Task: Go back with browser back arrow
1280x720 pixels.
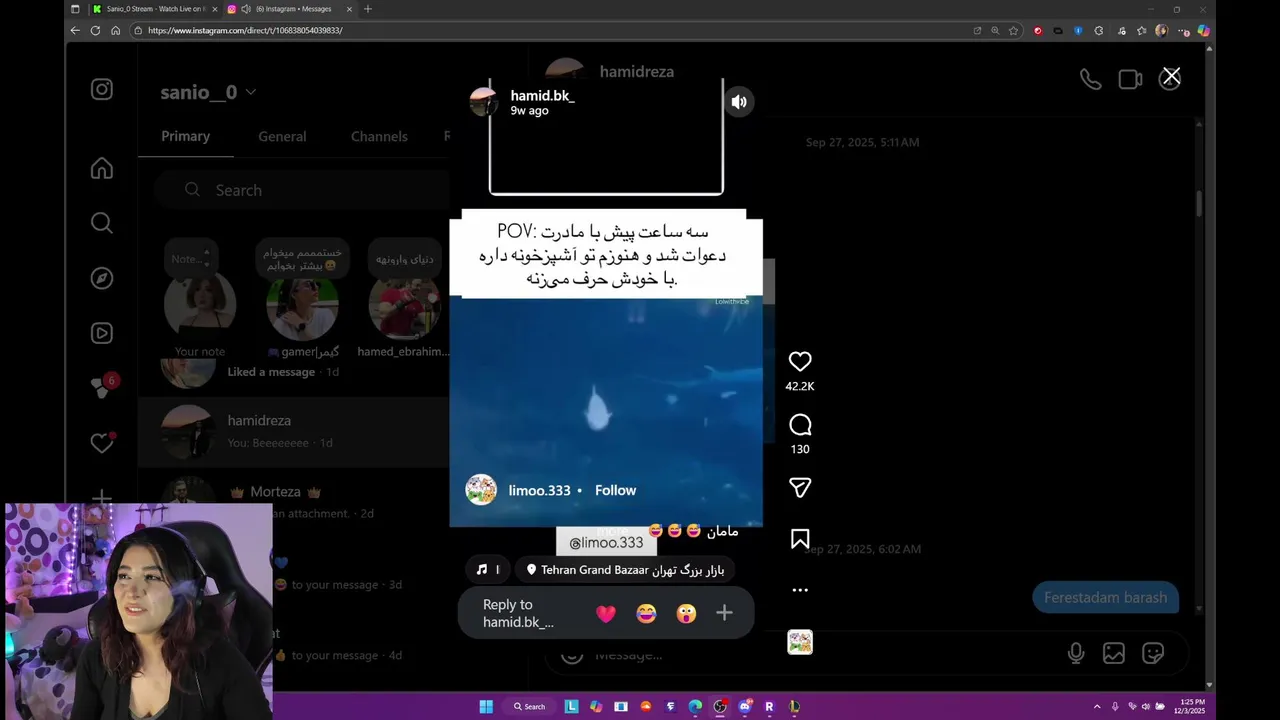Action: [x=75, y=30]
